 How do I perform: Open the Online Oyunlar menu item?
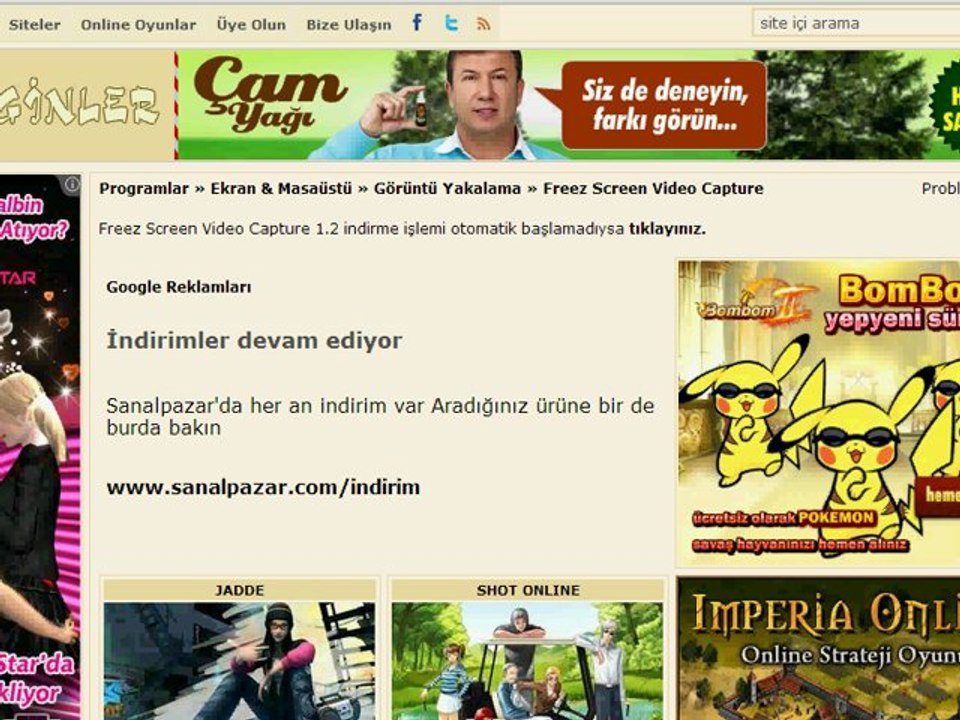point(138,25)
